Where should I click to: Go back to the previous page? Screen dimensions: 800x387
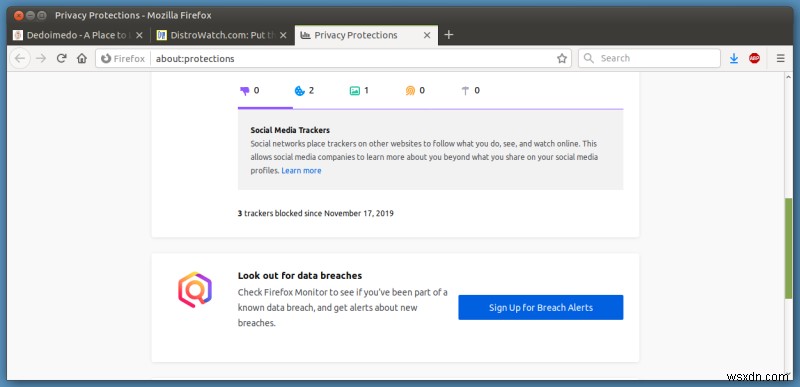coord(20,59)
